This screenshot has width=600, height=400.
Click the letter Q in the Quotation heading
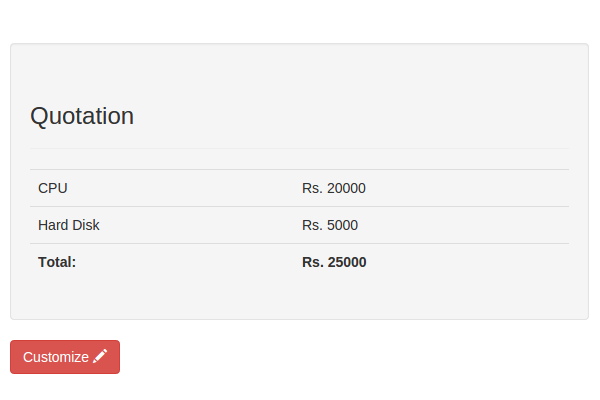click(39, 117)
